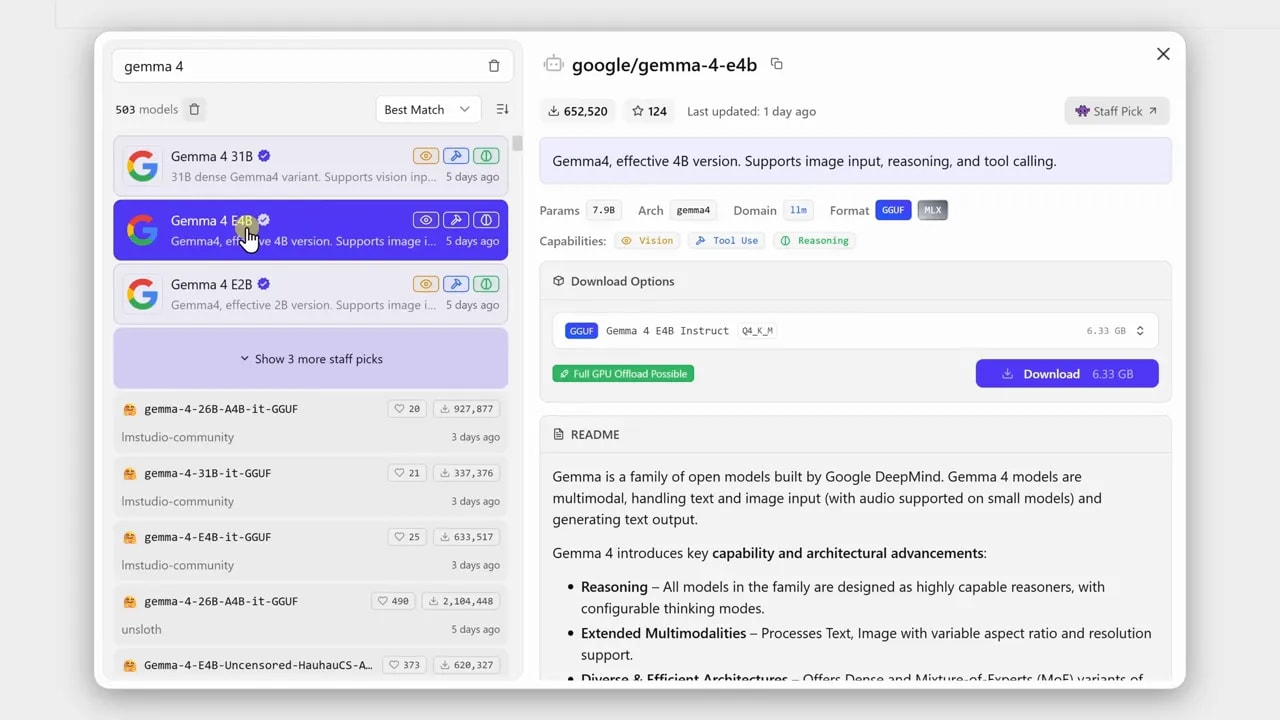This screenshot has width=1280, height=720.
Task: Click the tool use icon on Gemma 4 E4B
Action: [456, 220]
